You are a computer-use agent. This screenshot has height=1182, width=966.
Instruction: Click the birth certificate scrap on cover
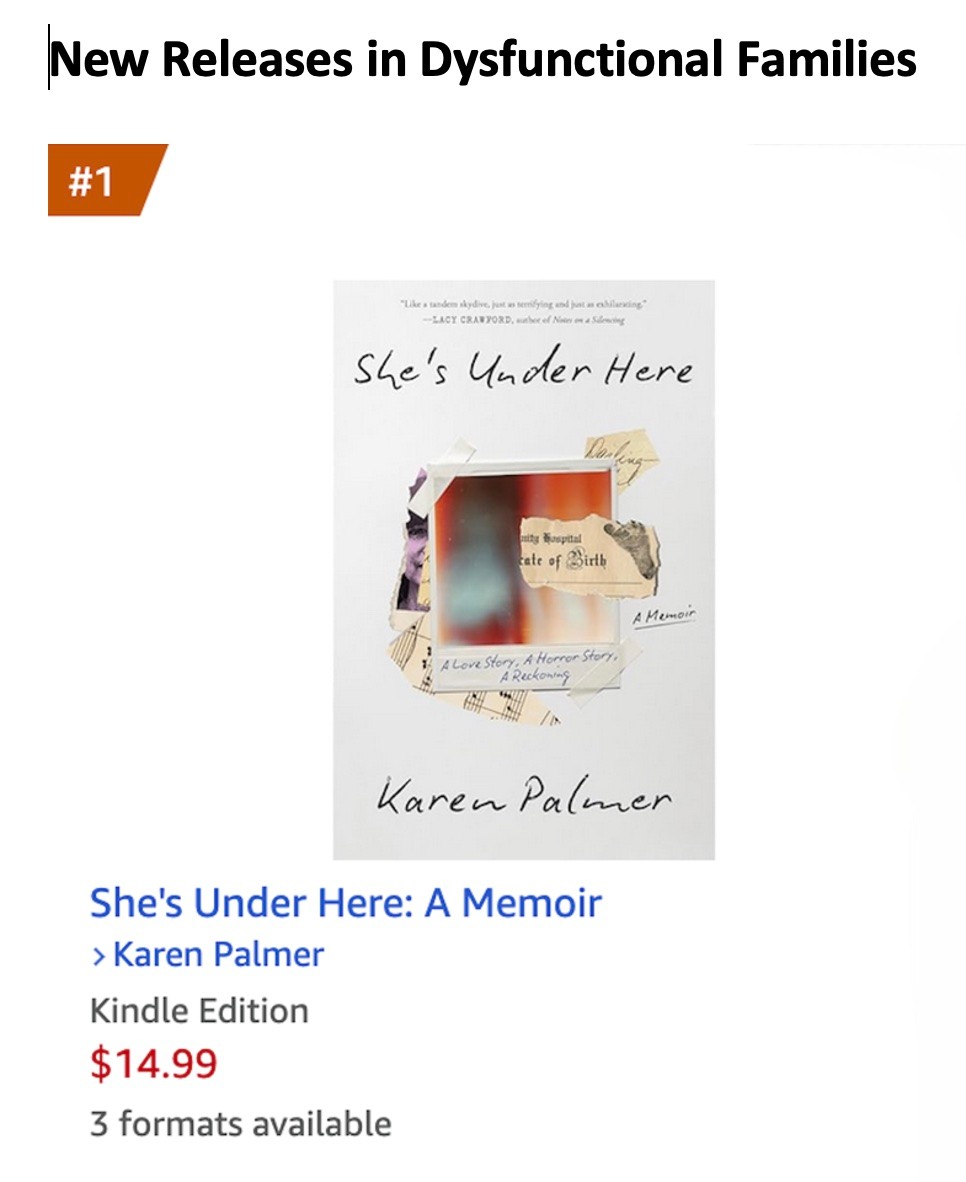coord(565,549)
